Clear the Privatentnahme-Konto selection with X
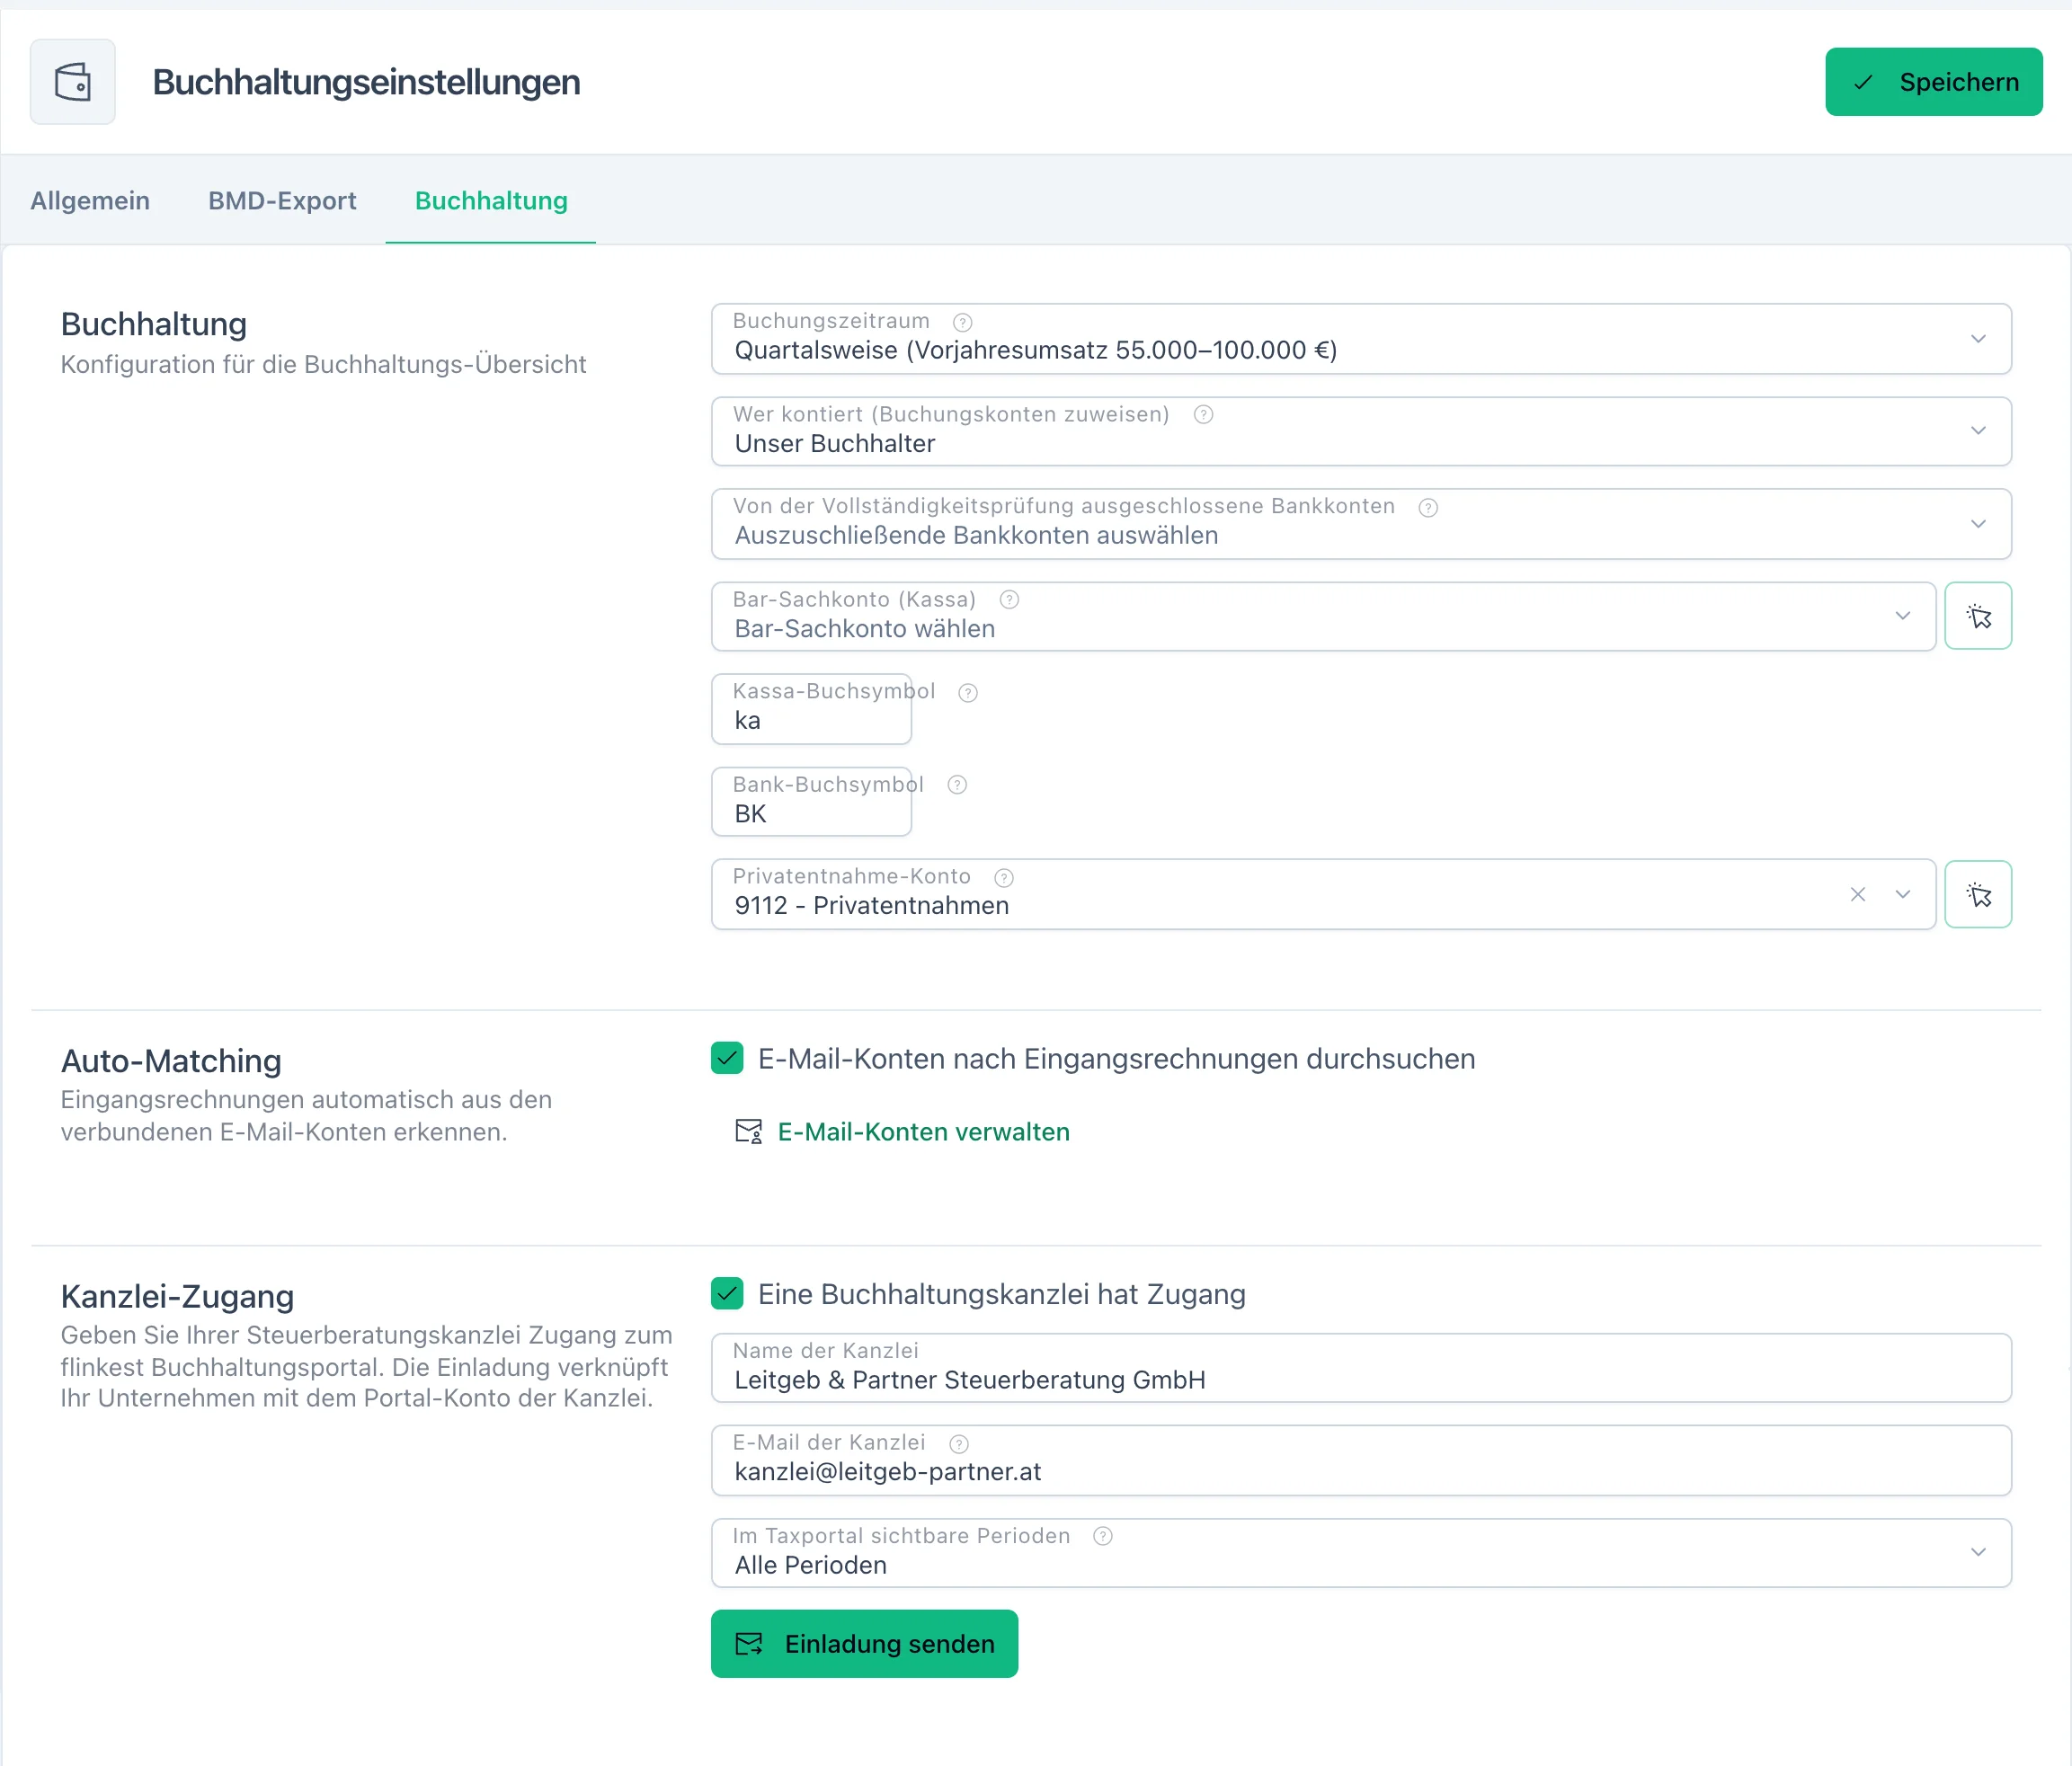 (1857, 894)
